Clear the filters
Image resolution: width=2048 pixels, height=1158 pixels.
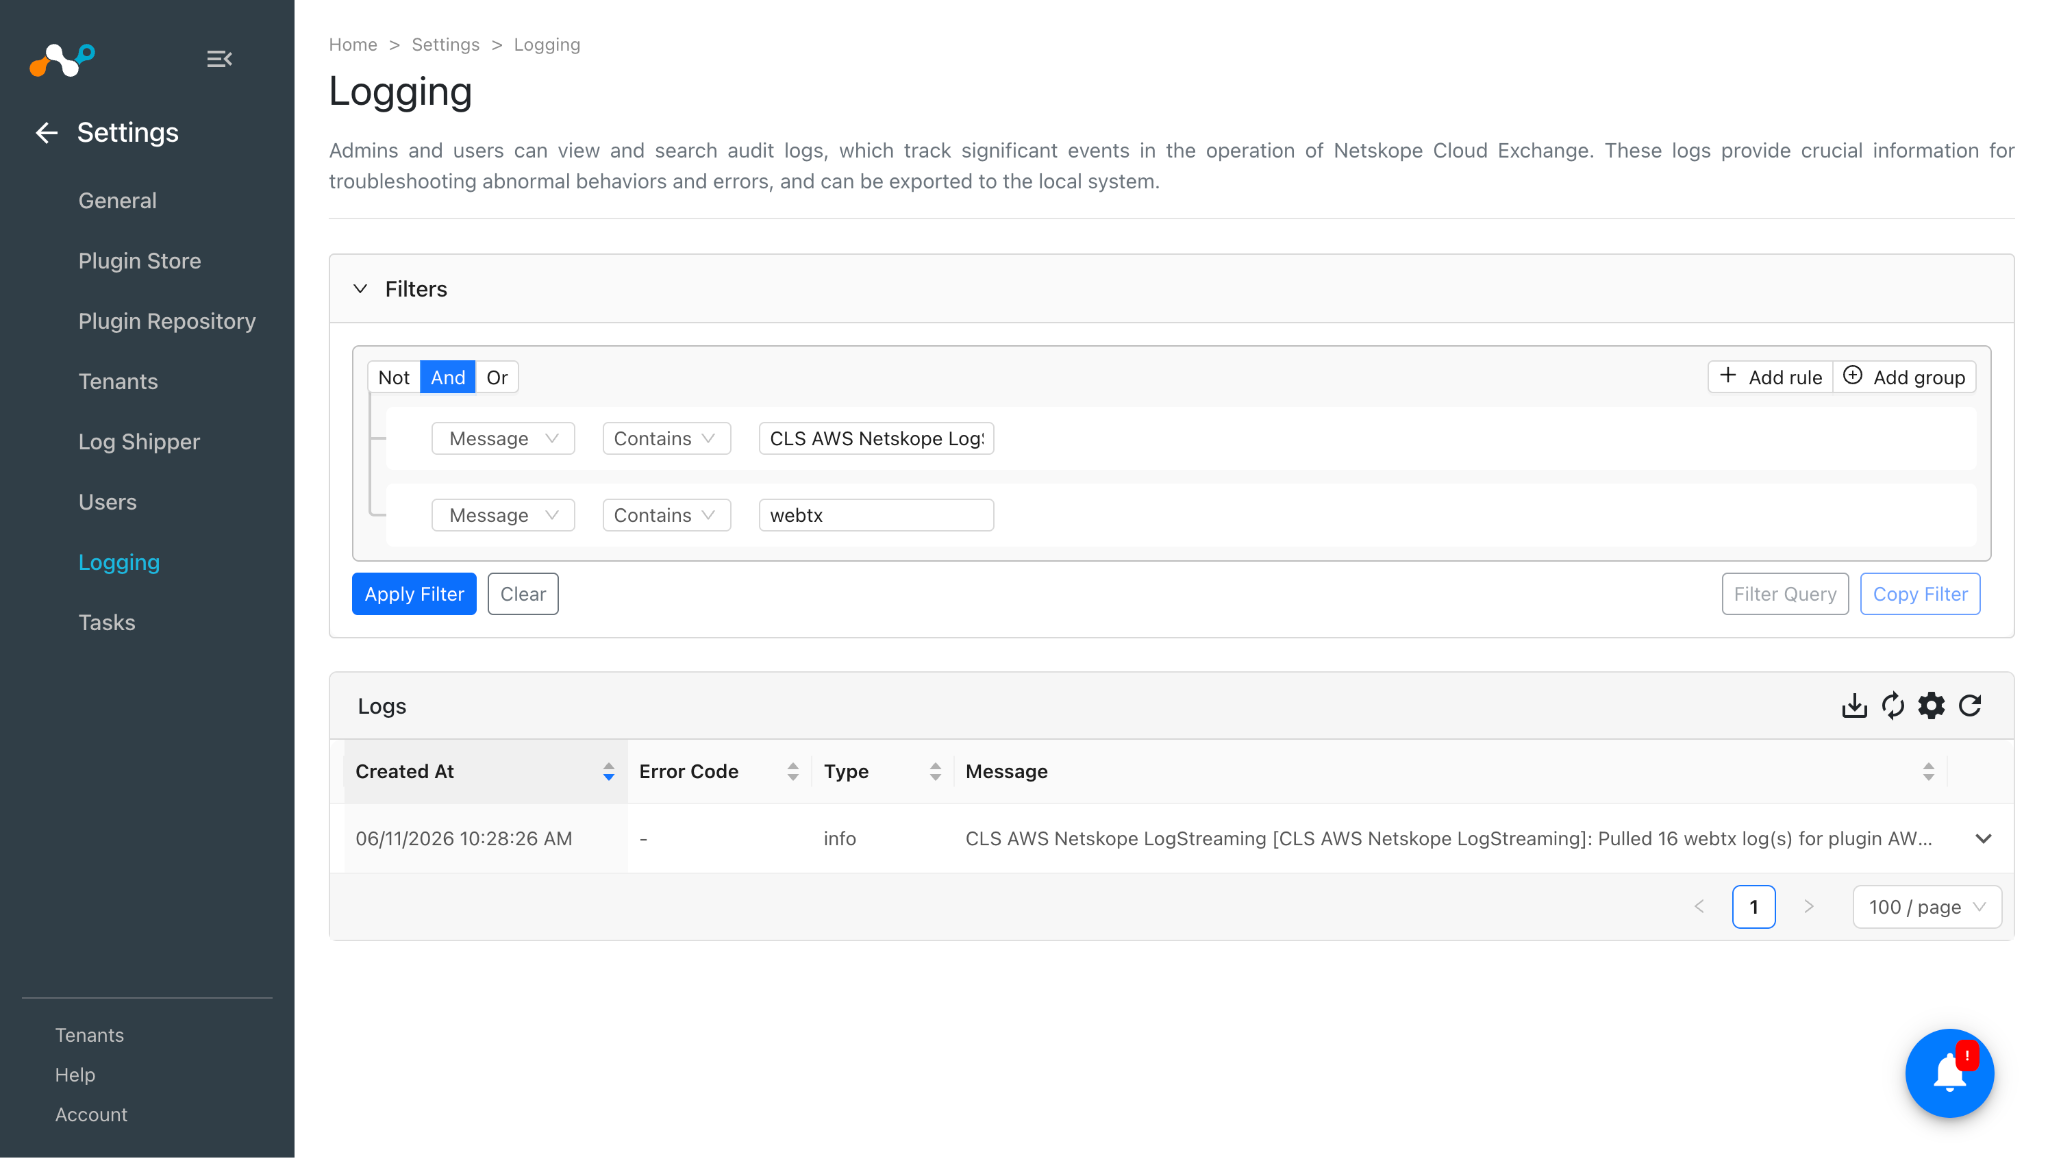point(523,594)
